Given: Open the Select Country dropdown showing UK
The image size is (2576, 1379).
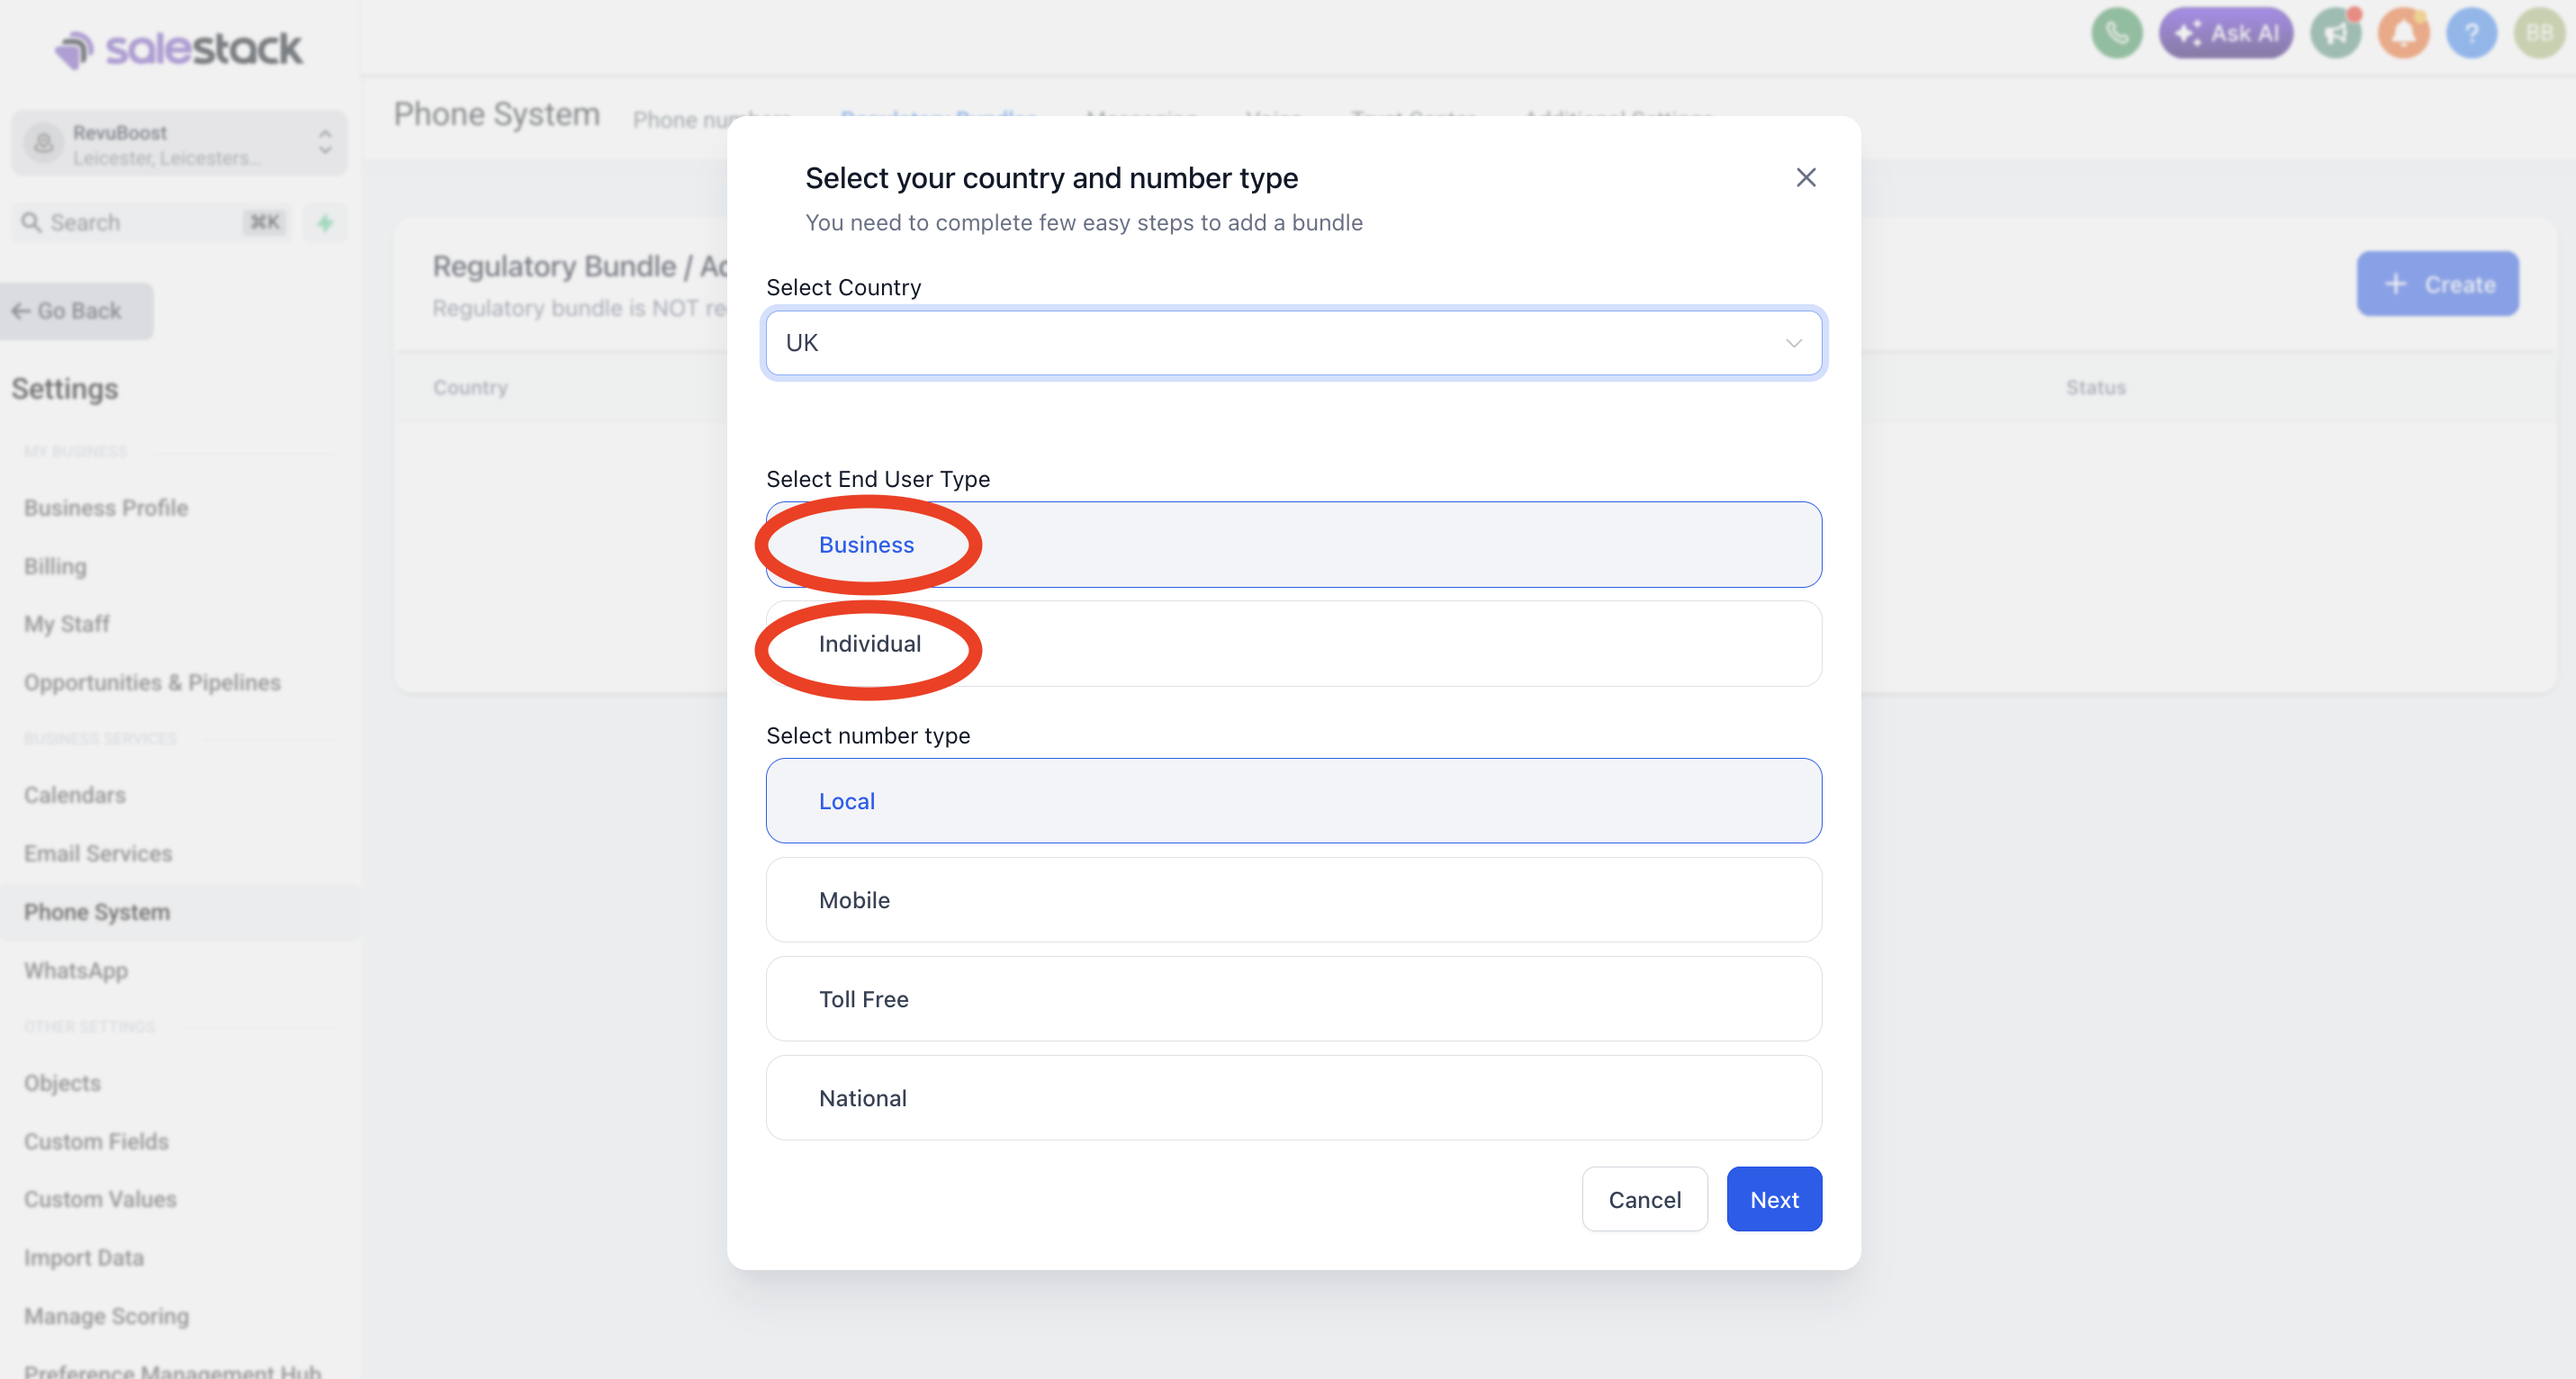Looking at the screenshot, I should point(1293,343).
